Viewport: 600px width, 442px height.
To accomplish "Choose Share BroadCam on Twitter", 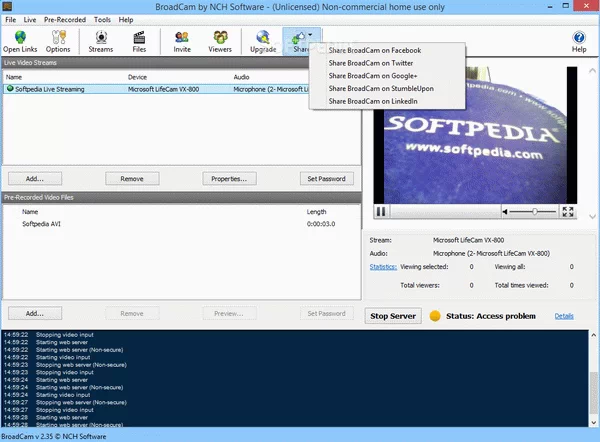I will point(387,63).
